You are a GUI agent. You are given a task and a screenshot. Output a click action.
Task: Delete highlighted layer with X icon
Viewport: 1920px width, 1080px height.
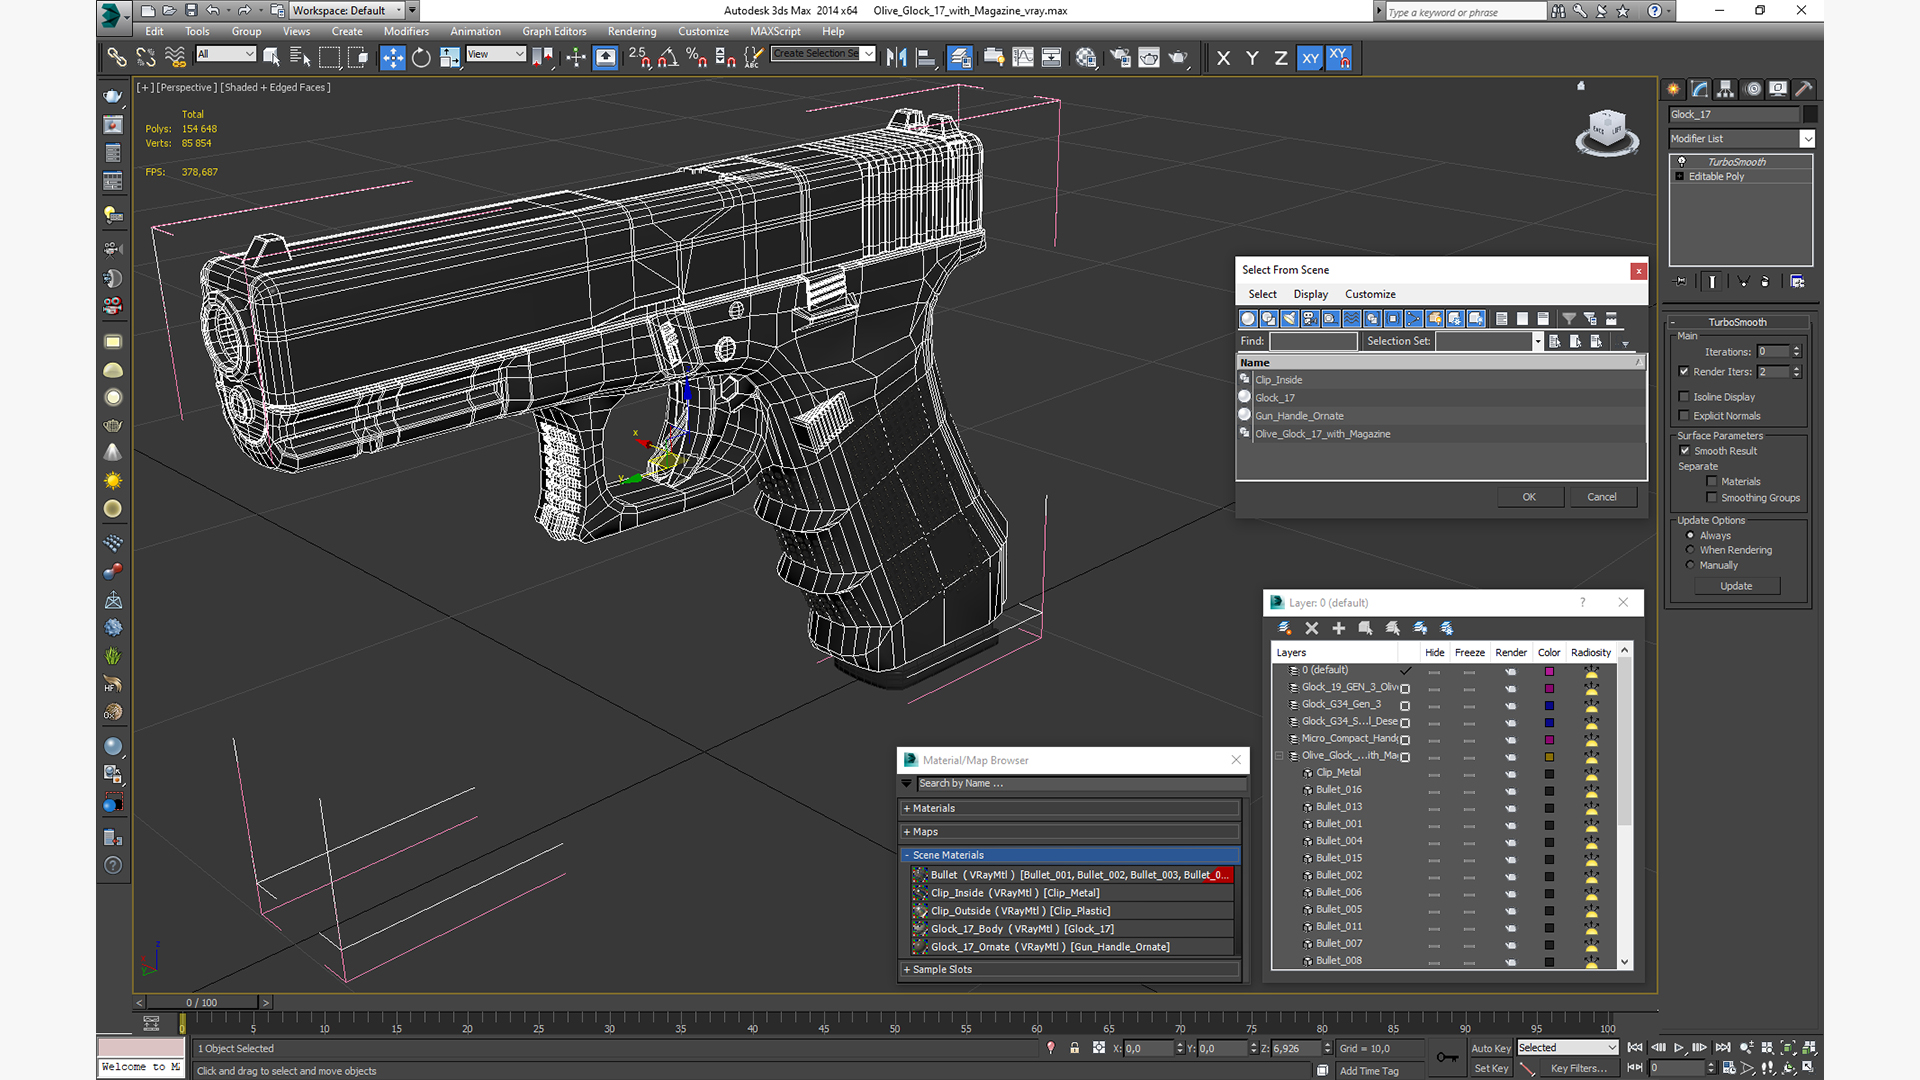pyautogui.click(x=1312, y=628)
